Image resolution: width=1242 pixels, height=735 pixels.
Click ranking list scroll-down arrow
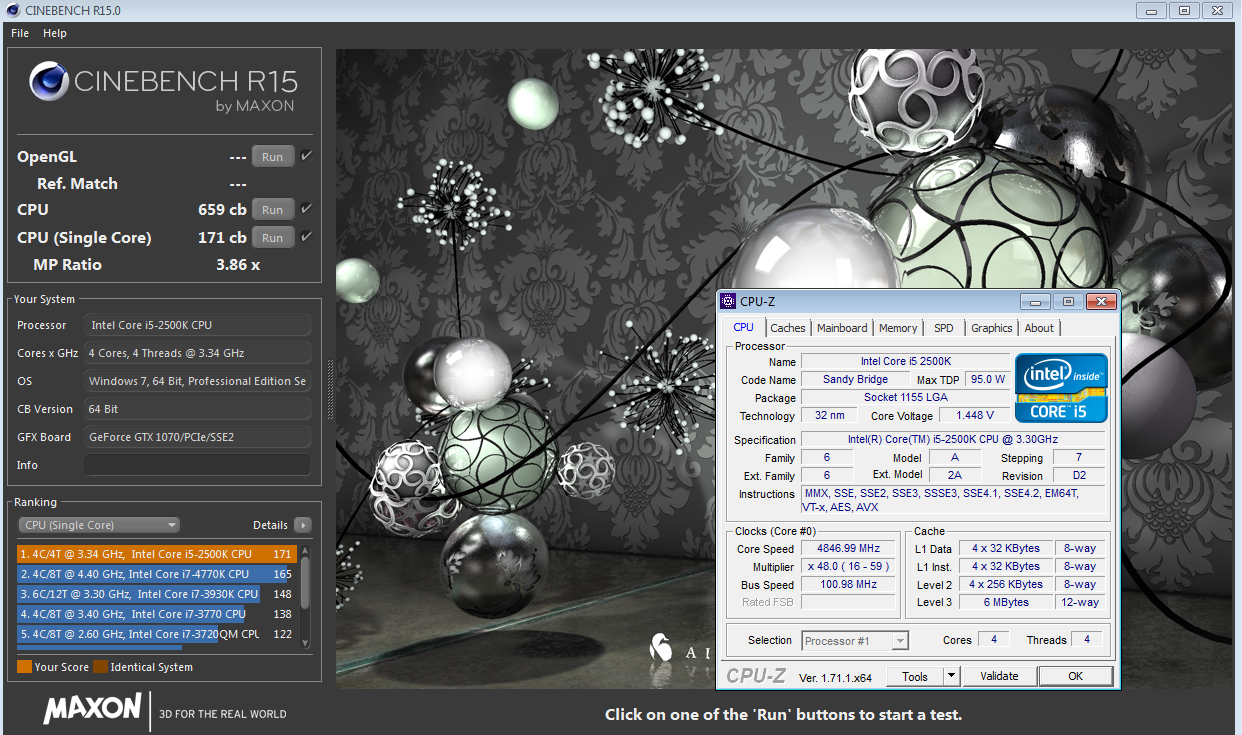pos(305,642)
